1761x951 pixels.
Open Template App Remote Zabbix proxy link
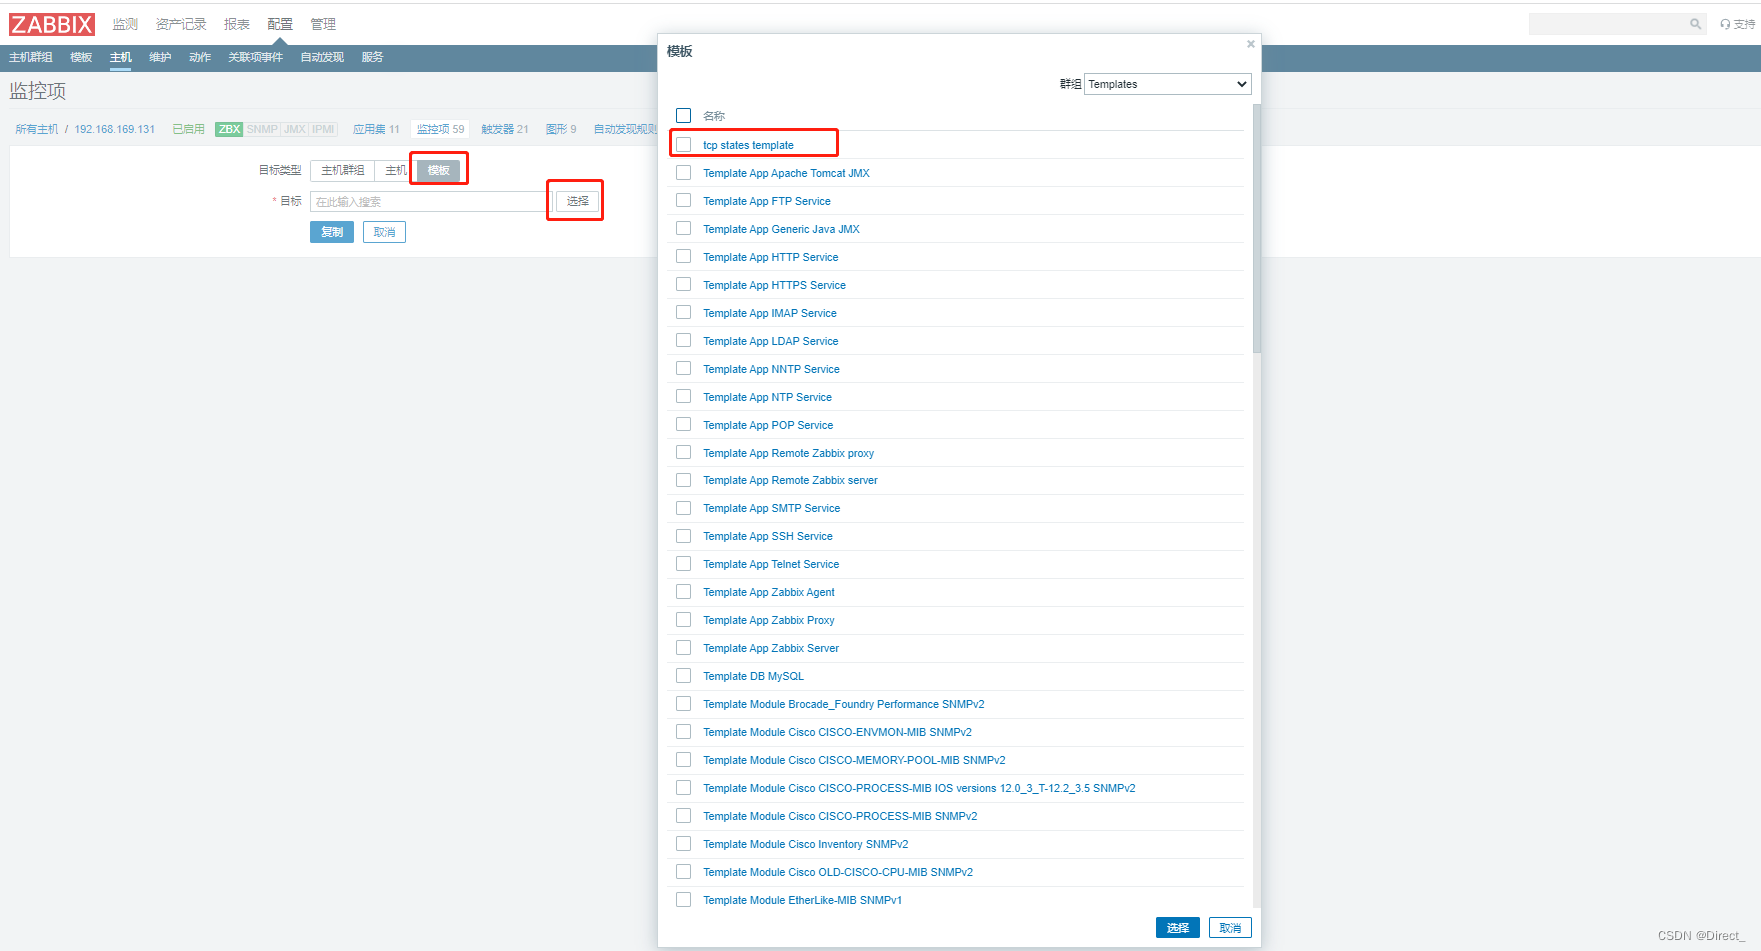[x=788, y=453]
